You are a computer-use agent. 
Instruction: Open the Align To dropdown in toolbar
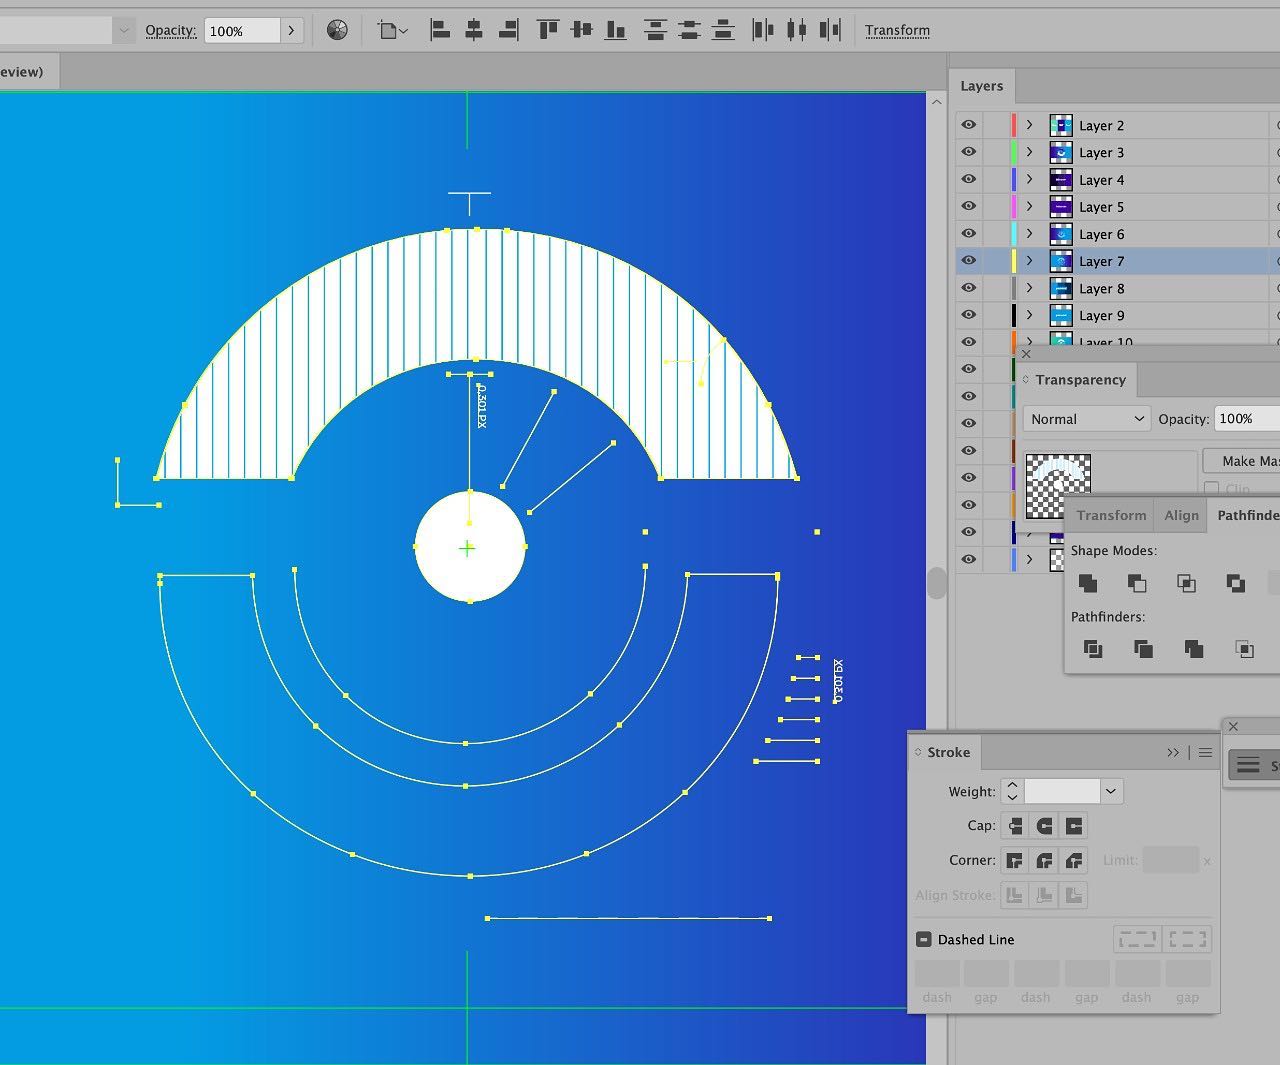click(393, 30)
